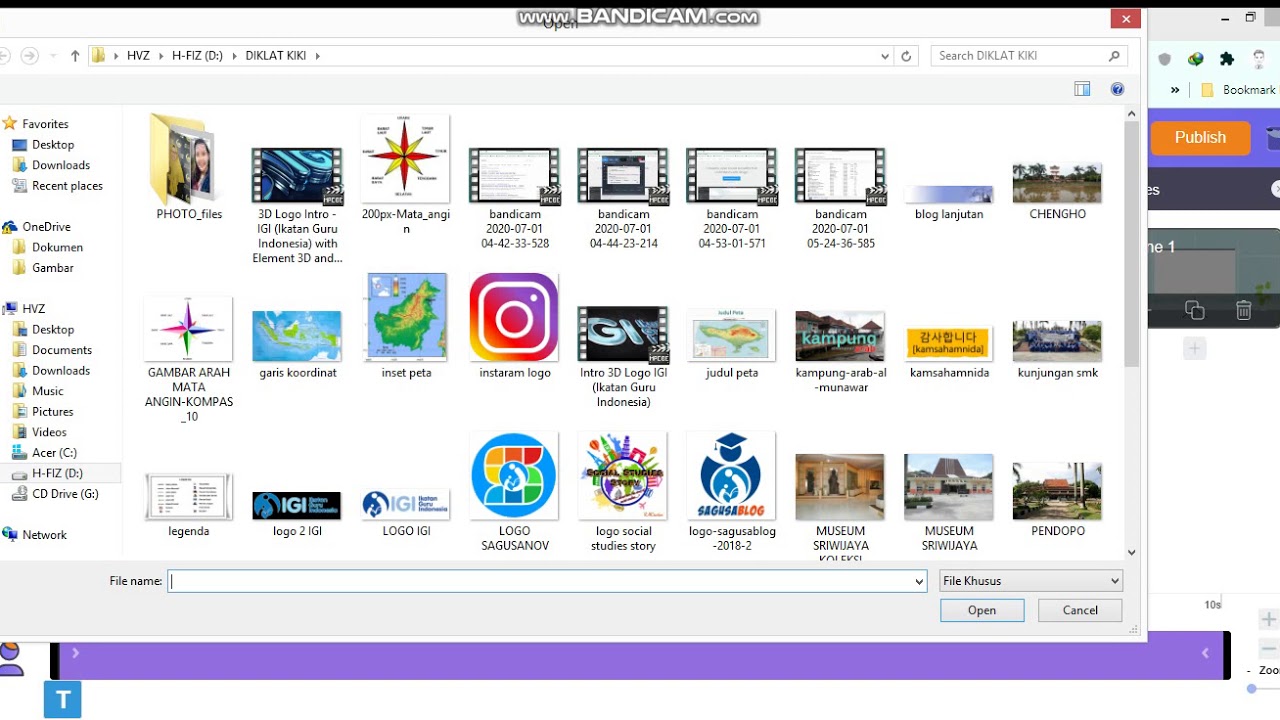Image resolution: width=1280 pixels, height=720 pixels.
Task: Select CD Drive (G:) in sidebar
Action: click(x=65, y=494)
